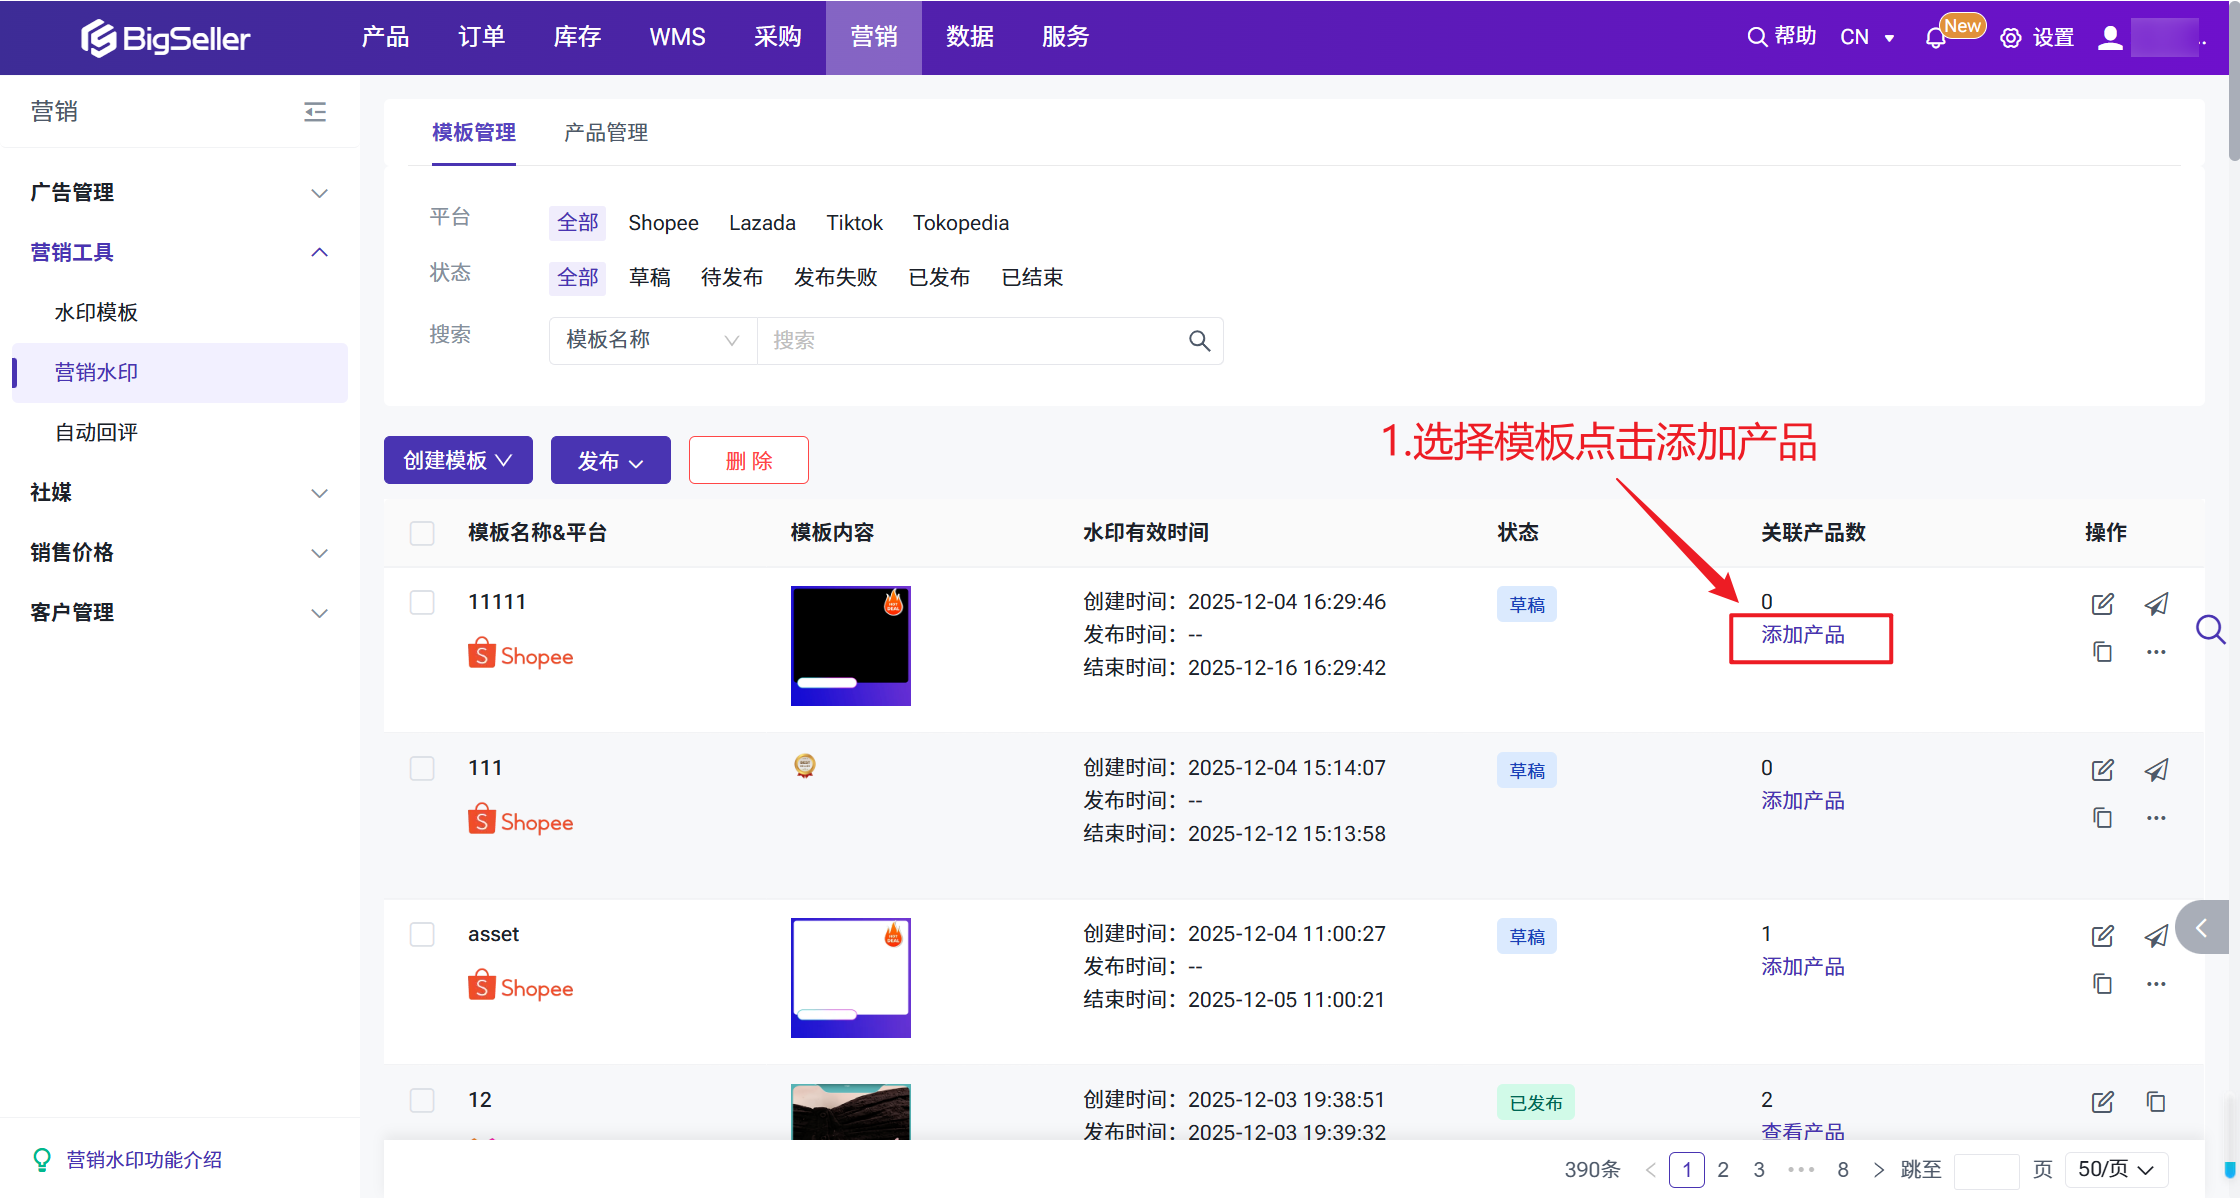Toggle the select-all header checkbox
The height and width of the screenshot is (1198, 2240).
tap(422, 533)
